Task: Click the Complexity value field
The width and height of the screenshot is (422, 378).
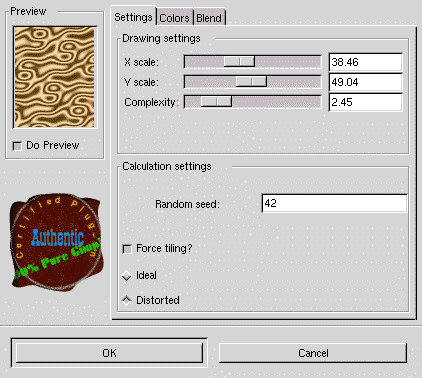Action: (366, 102)
